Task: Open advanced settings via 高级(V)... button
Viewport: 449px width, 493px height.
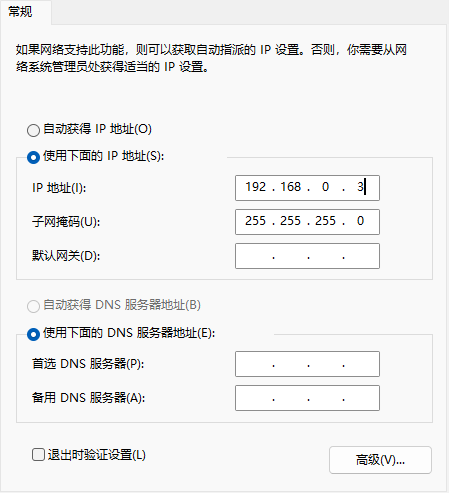Action: click(380, 460)
